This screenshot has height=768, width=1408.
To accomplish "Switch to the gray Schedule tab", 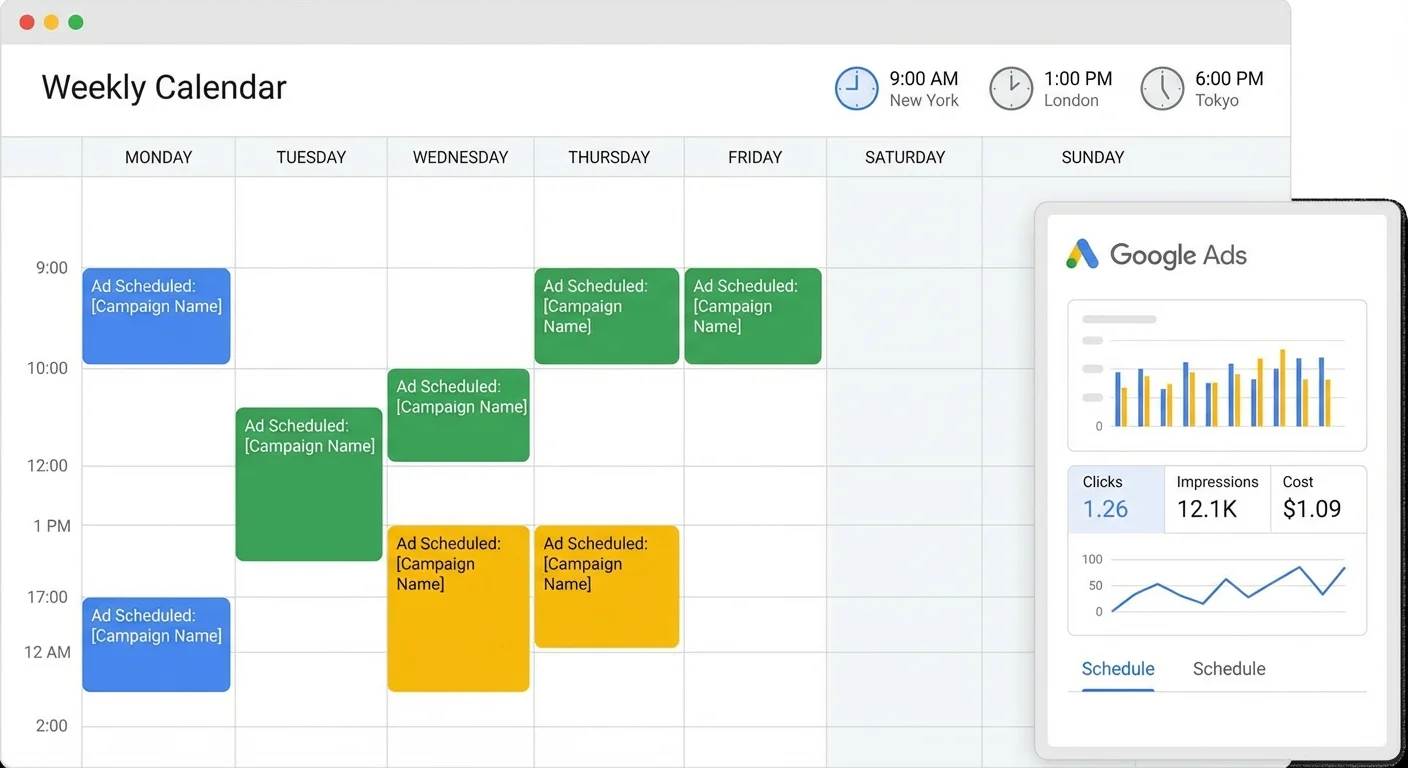I will point(1229,669).
